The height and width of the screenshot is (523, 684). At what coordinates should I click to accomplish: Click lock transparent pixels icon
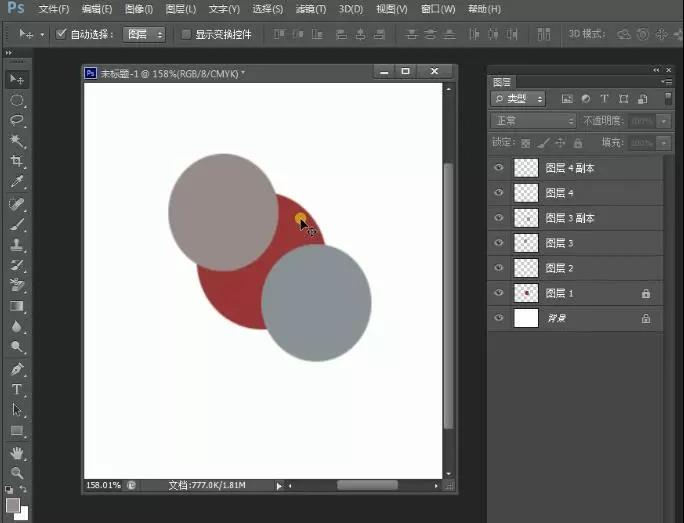pyautogui.click(x=526, y=143)
